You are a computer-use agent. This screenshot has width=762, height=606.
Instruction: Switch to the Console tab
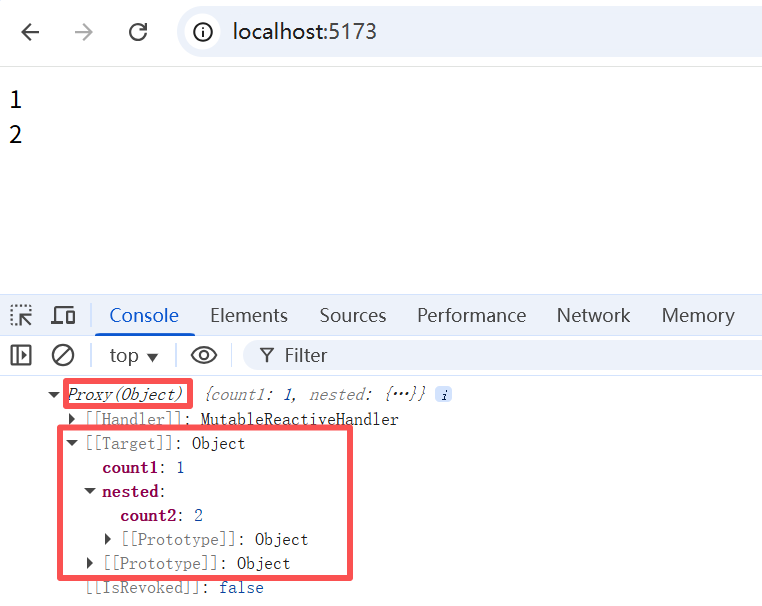point(144,316)
